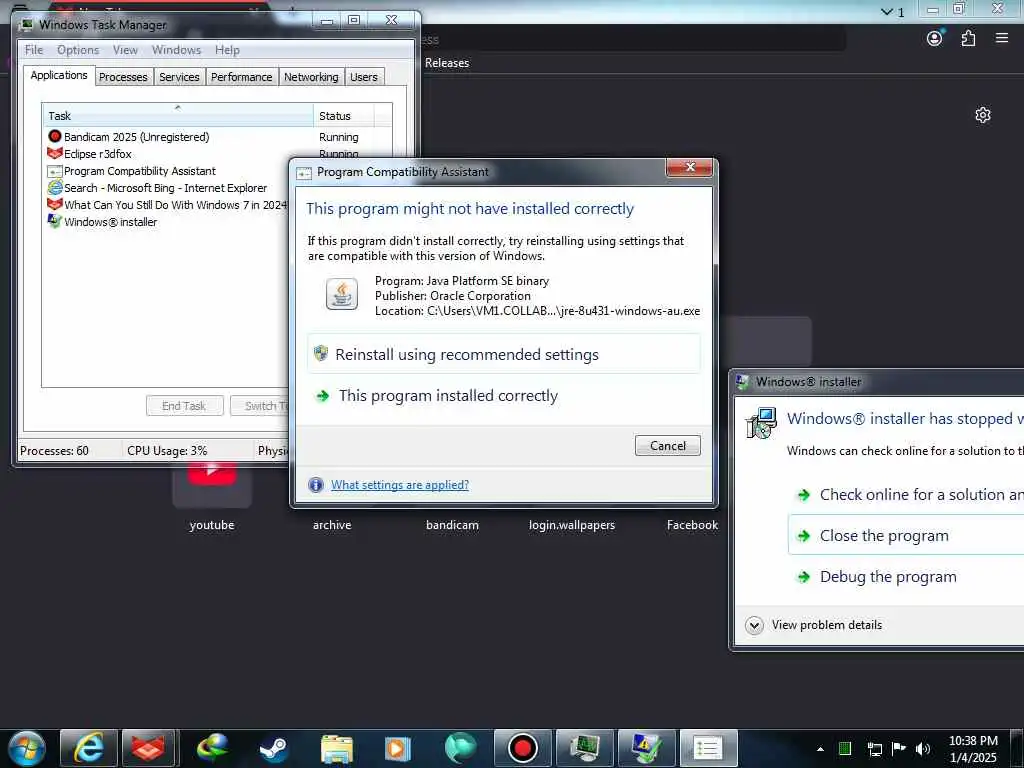The width and height of the screenshot is (1024, 768).
Task: Select Search - Microsoft Bing task row
Action: tap(167, 188)
